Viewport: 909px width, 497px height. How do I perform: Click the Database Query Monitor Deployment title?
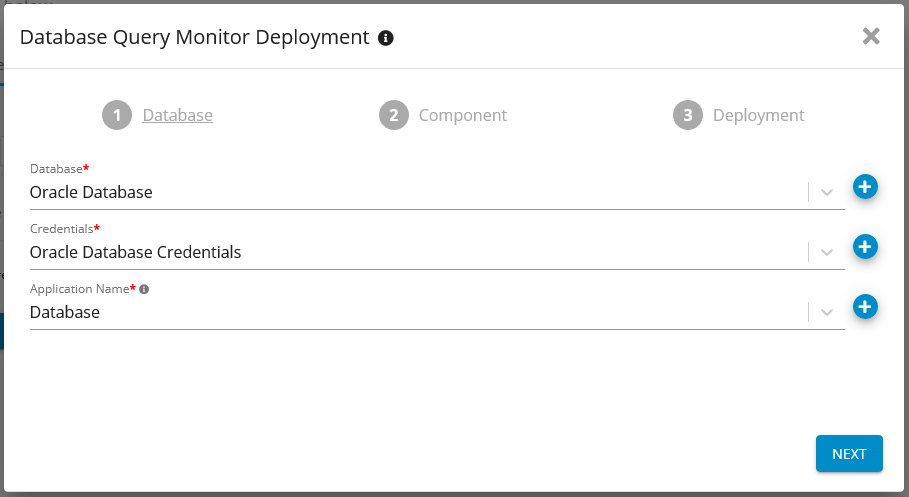coord(195,38)
